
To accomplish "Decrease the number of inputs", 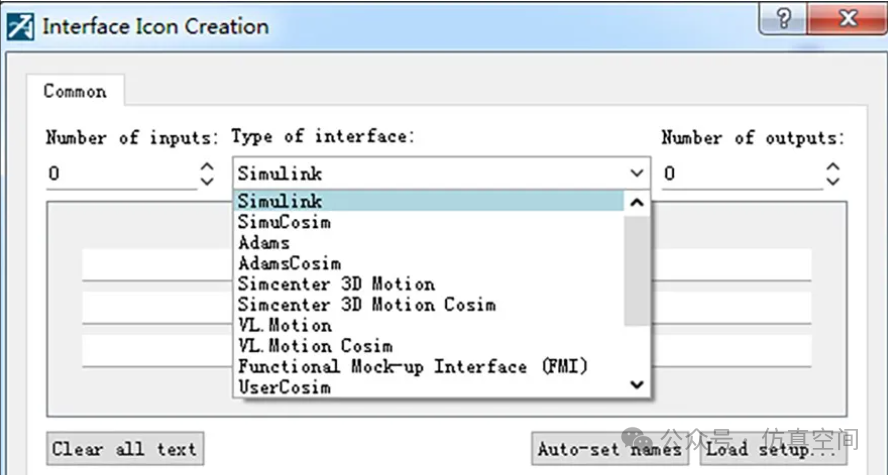I will point(207,181).
